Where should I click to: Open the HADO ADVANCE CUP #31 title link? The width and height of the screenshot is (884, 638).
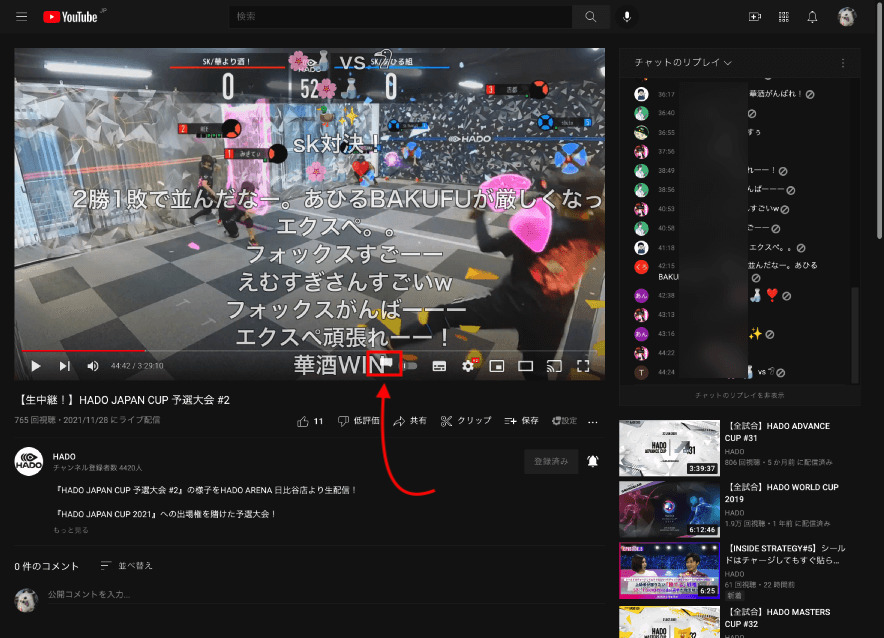tap(777, 432)
